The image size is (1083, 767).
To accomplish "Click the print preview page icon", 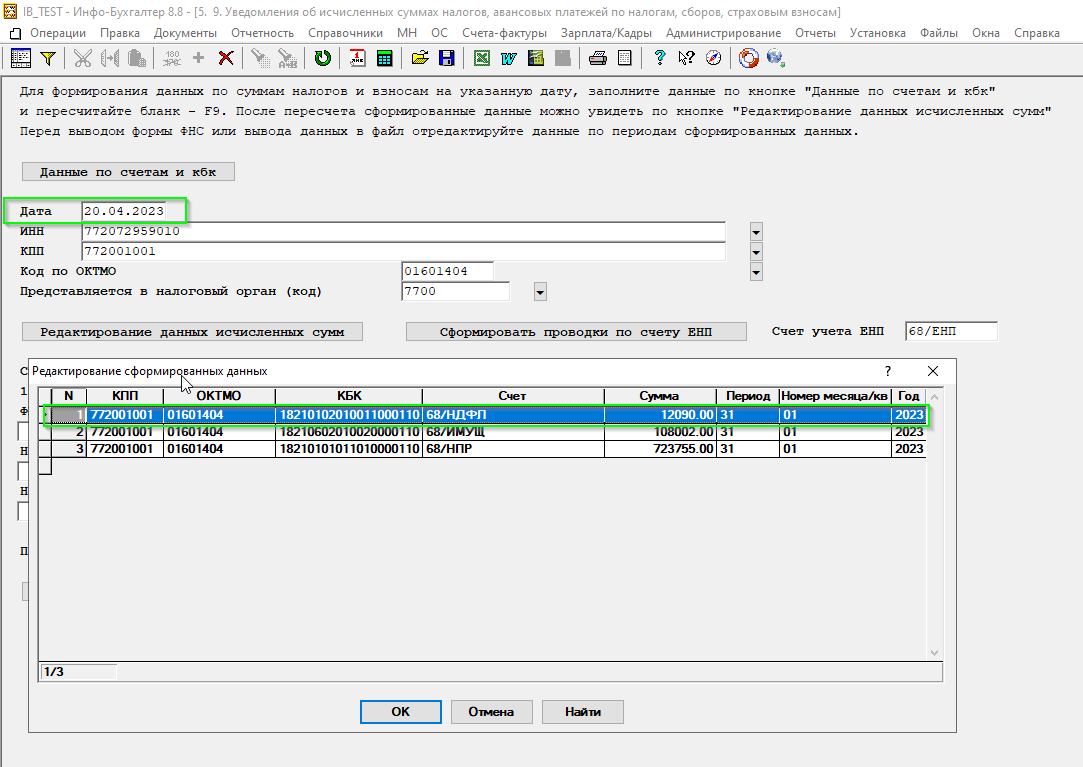I will 625,59.
